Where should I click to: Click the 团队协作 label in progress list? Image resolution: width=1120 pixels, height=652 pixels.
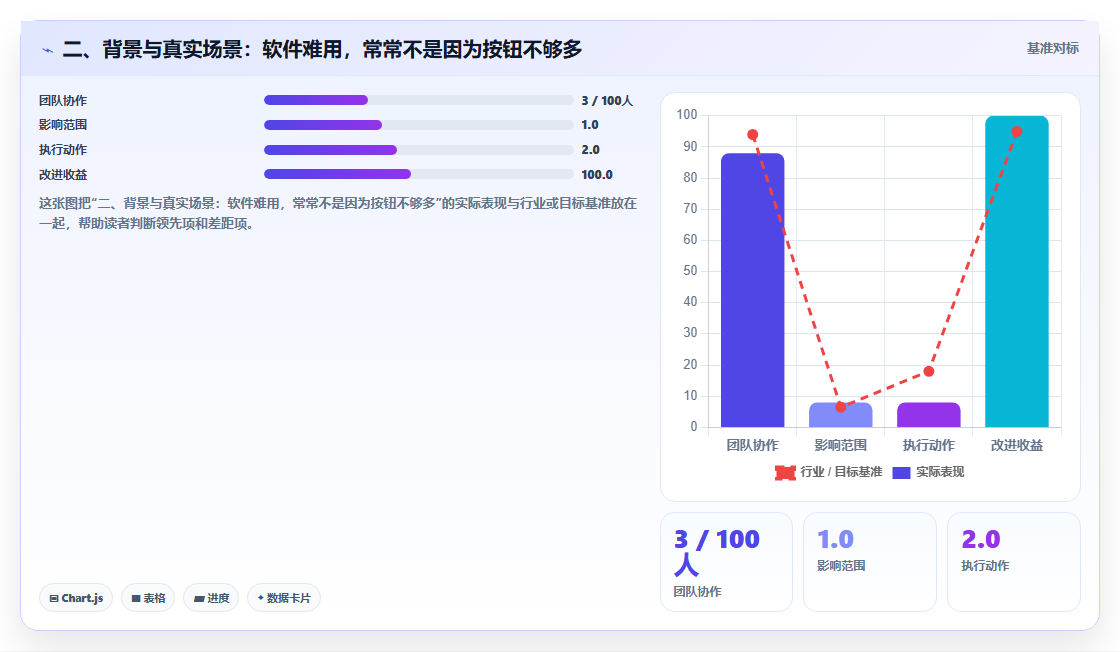[x=63, y=101]
